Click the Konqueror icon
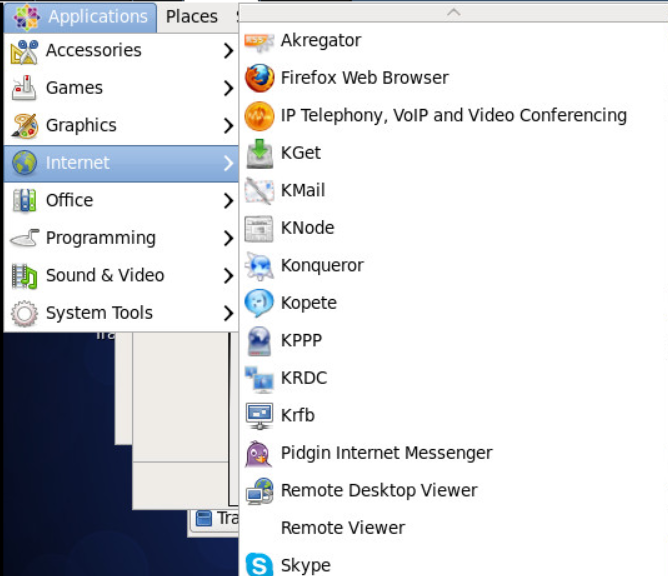 tap(259, 266)
